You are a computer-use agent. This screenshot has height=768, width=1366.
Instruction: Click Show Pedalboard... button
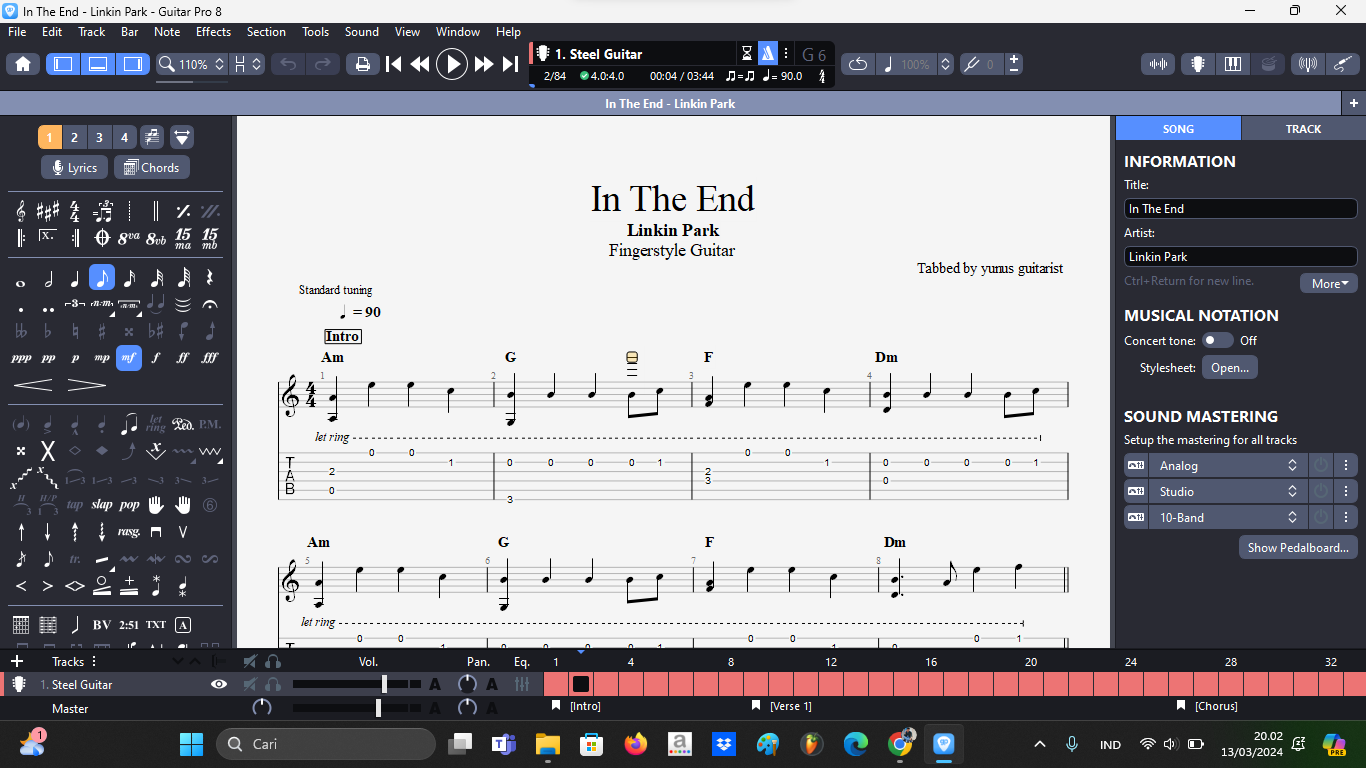pyautogui.click(x=1298, y=547)
